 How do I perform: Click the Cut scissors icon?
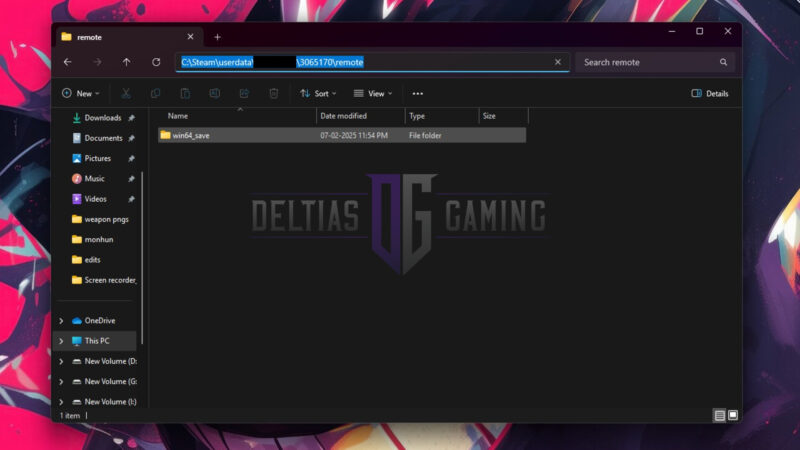point(126,93)
